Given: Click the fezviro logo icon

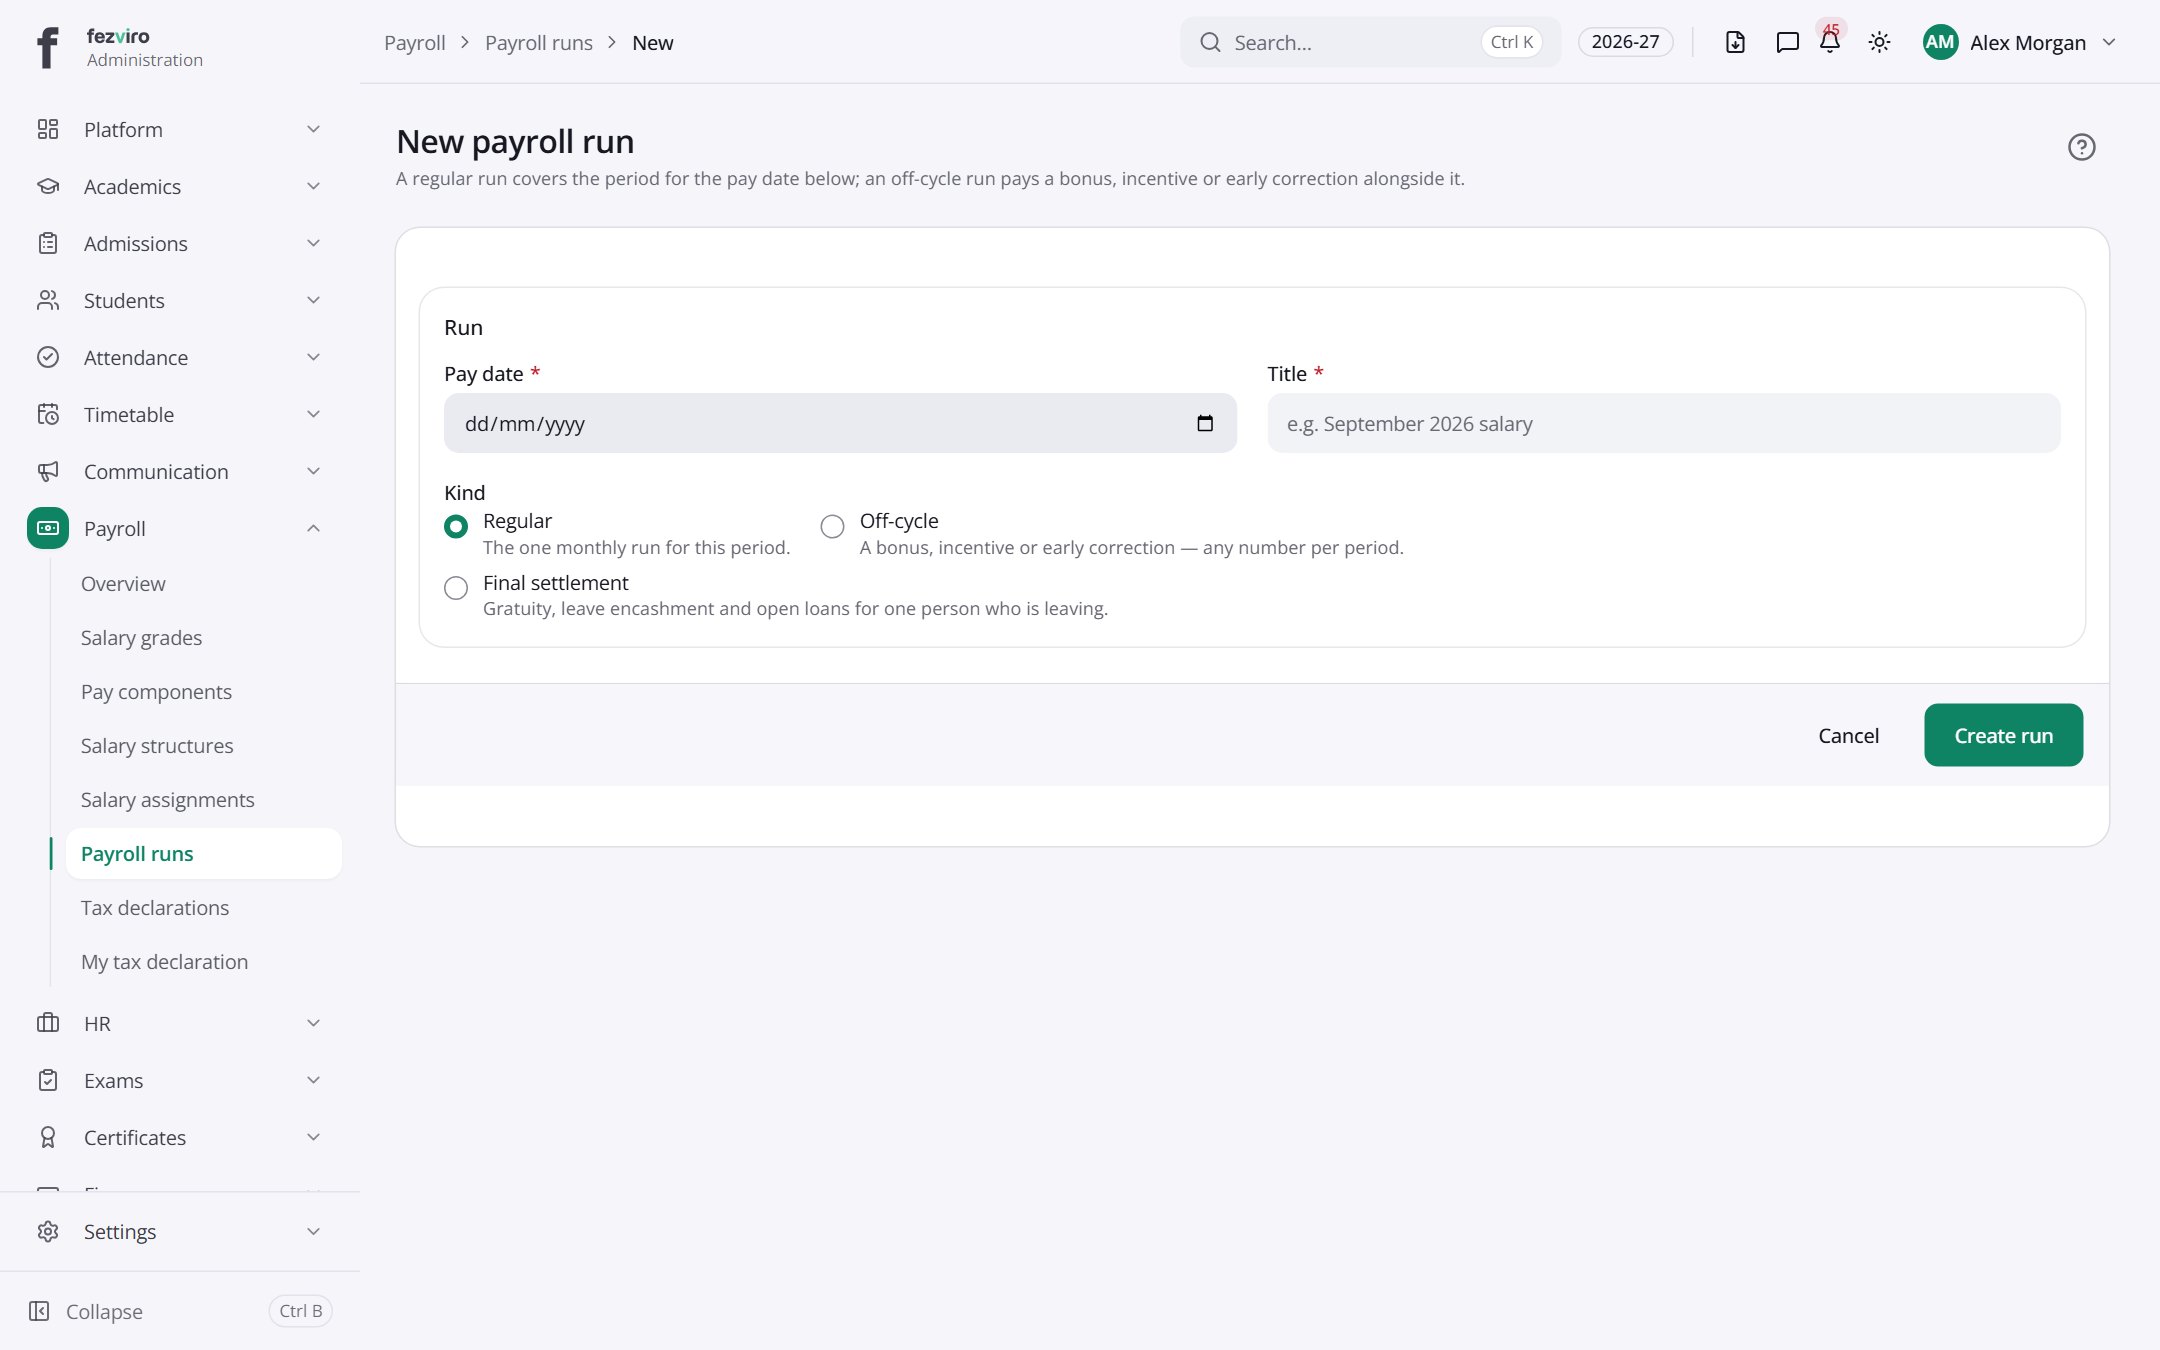Looking at the screenshot, I should (47, 47).
